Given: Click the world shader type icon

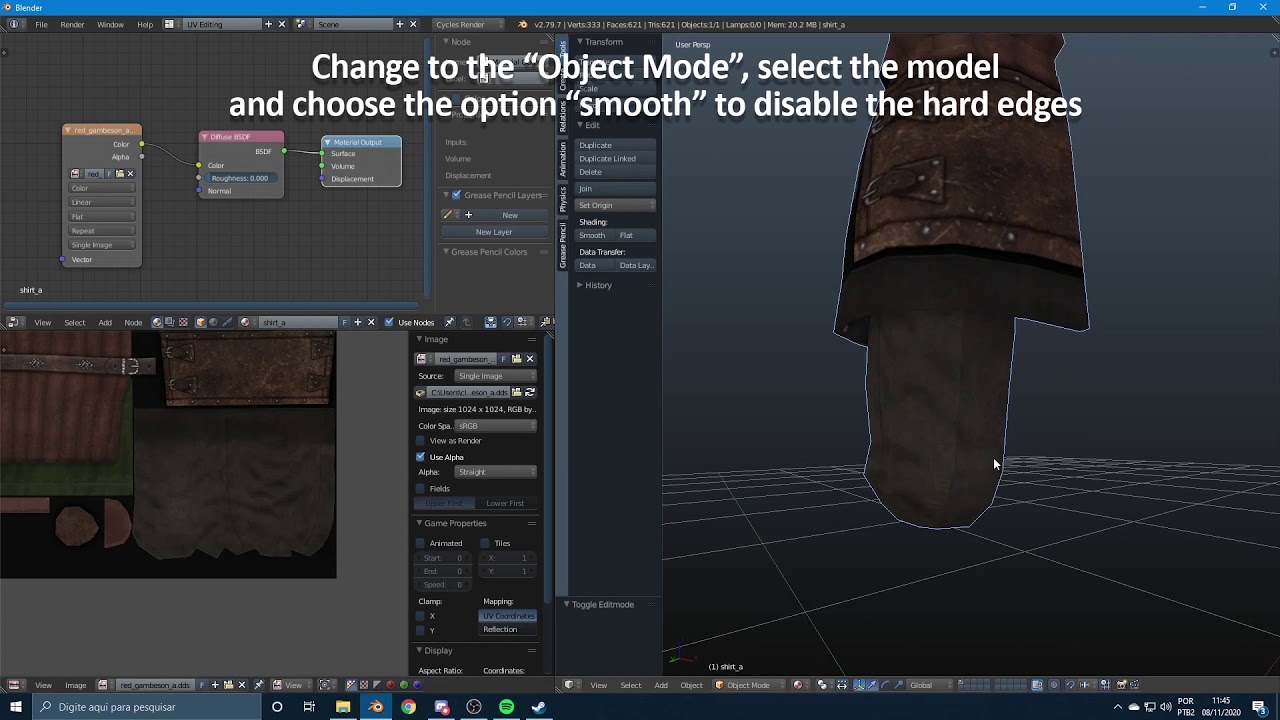Looking at the screenshot, I should coord(213,322).
